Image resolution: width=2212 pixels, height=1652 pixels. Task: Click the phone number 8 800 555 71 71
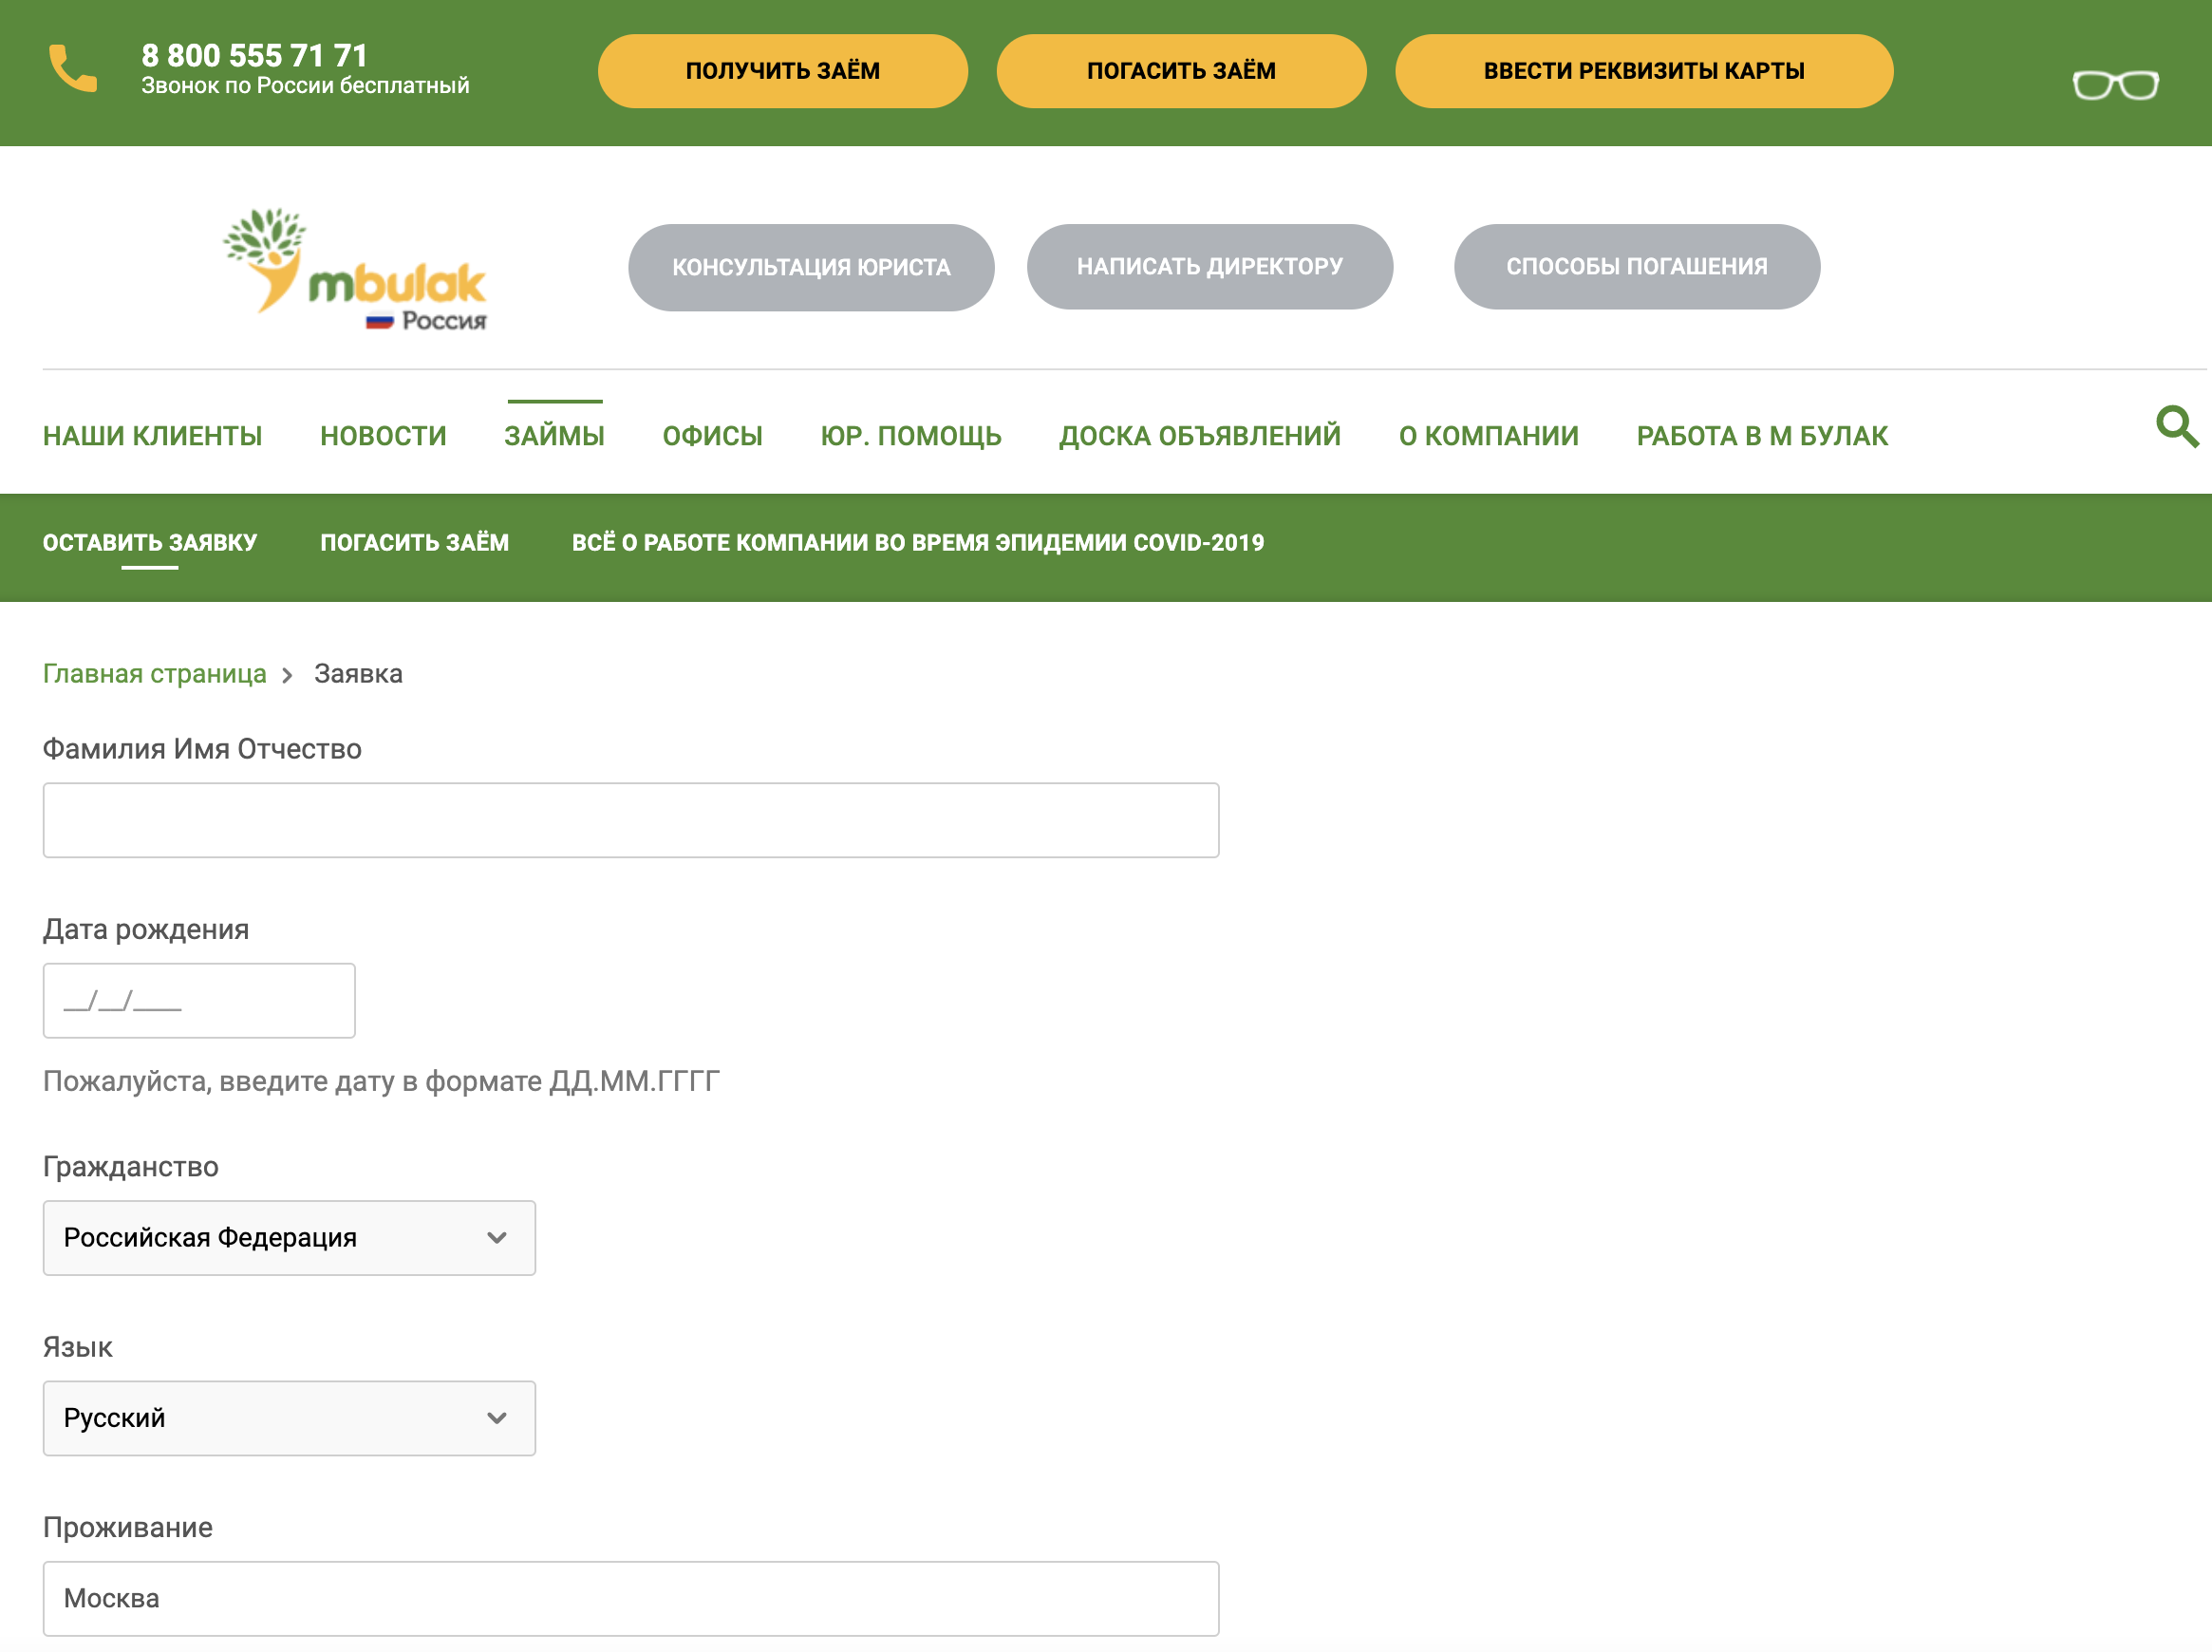tap(254, 55)
